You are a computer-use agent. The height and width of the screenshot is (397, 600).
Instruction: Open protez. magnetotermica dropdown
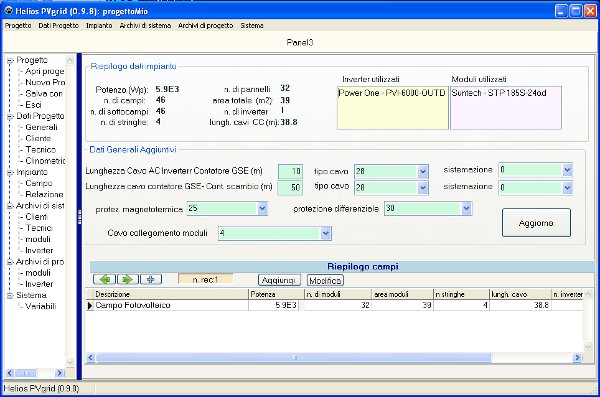262,209
